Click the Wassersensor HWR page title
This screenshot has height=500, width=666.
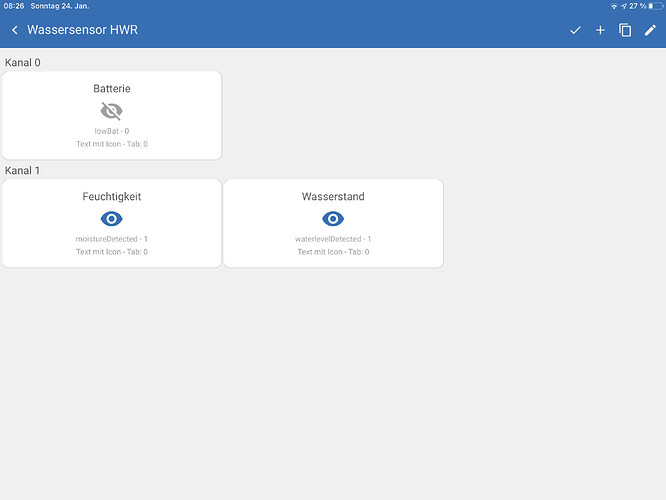coord(82,30)
